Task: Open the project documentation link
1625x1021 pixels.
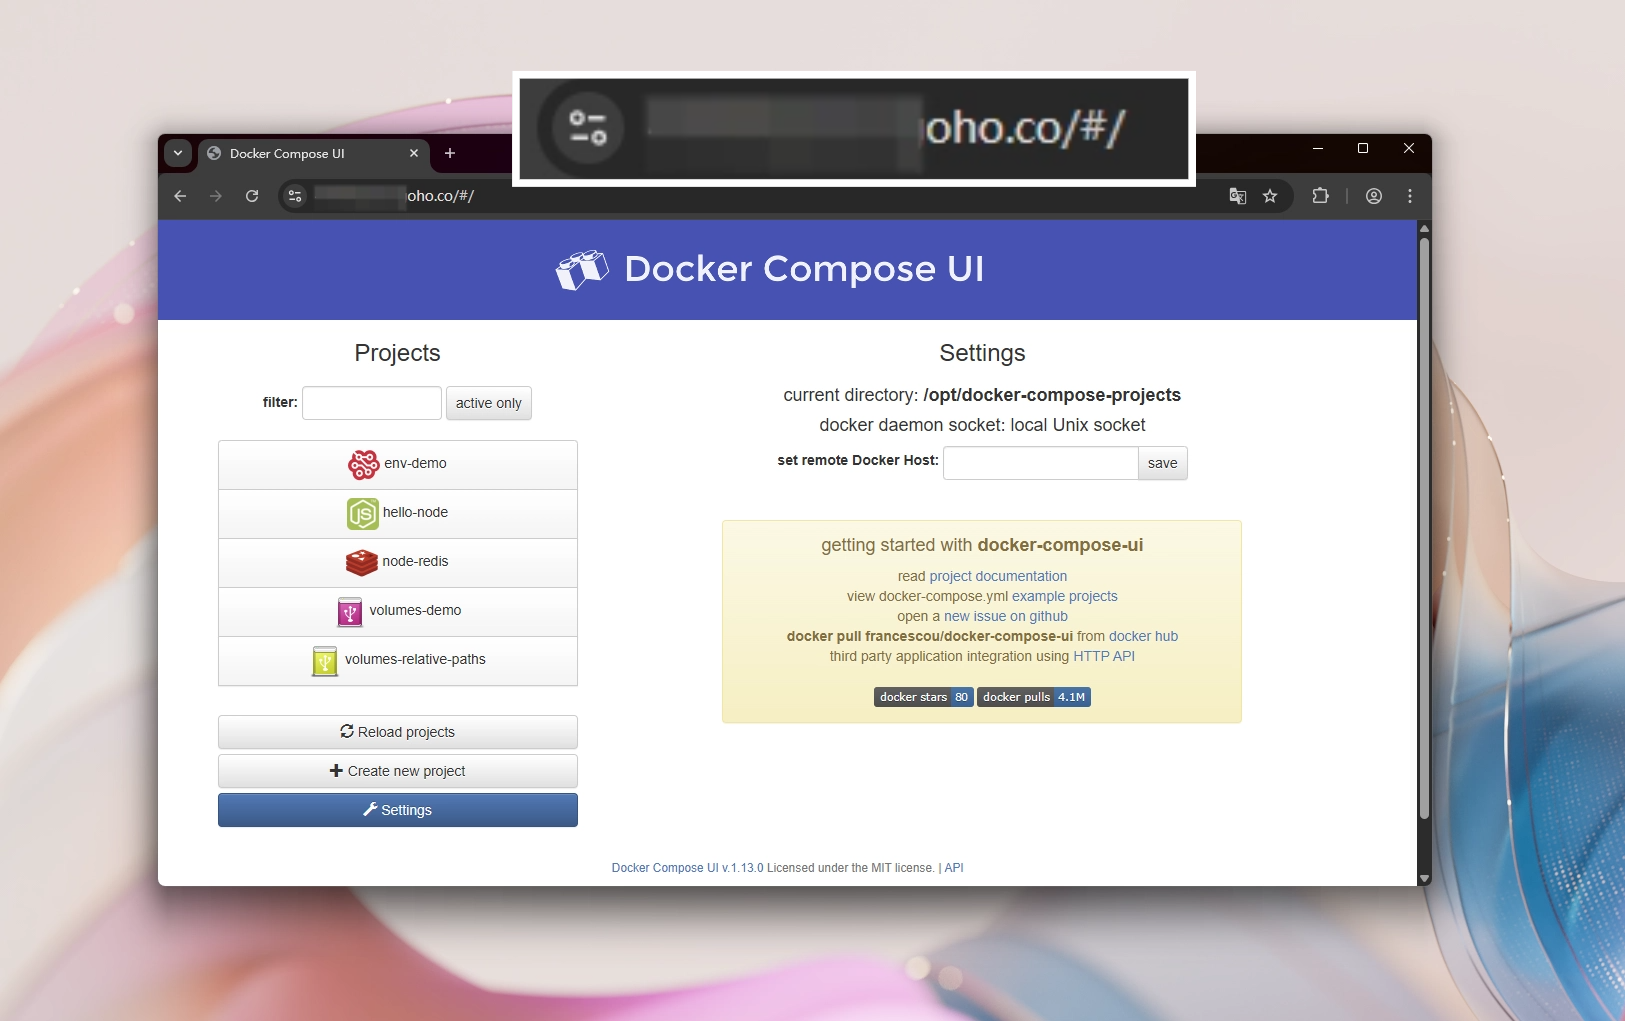Action: 998,576
